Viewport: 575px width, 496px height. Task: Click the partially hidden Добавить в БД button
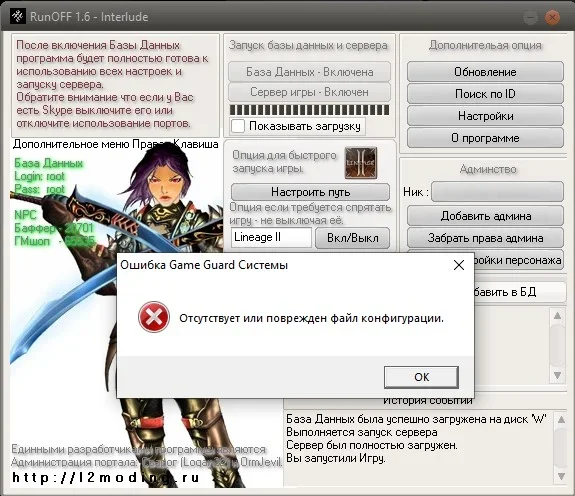coord(520,292)
